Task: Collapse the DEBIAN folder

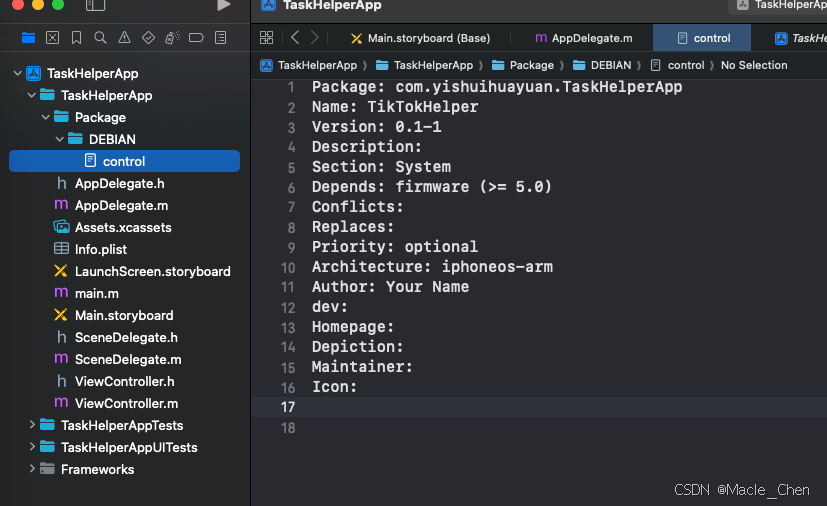Action: point(60,139)
